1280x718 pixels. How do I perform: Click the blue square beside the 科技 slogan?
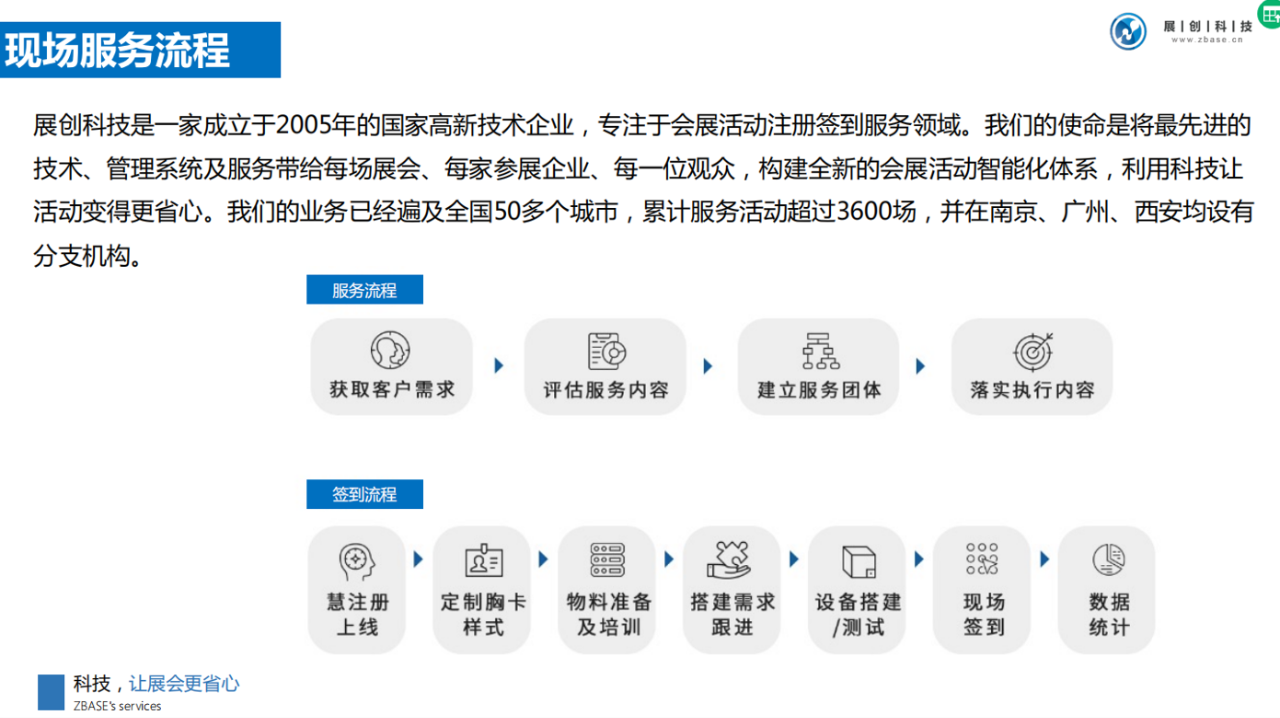pyautogui.click(x=51, y=692)
